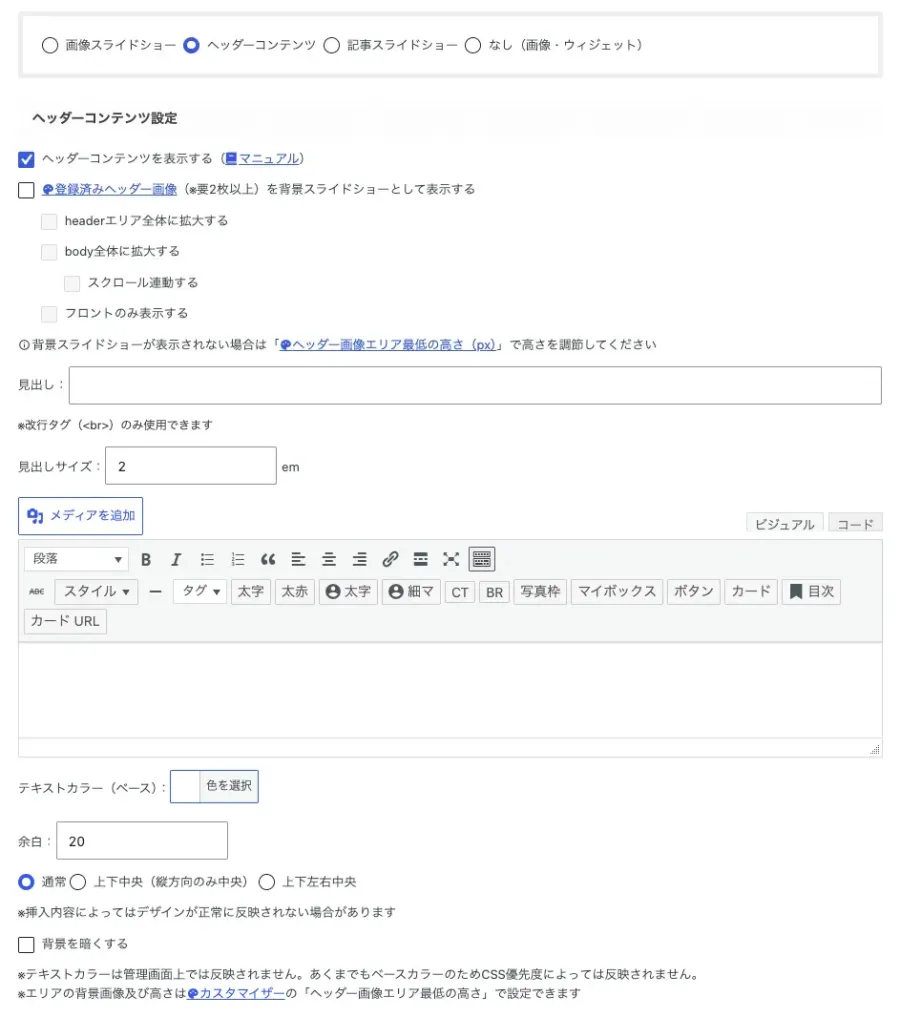The width and height of the screenshot is (900, 1015).
Task: Select 通常 layout radio button
Action: 26,882
